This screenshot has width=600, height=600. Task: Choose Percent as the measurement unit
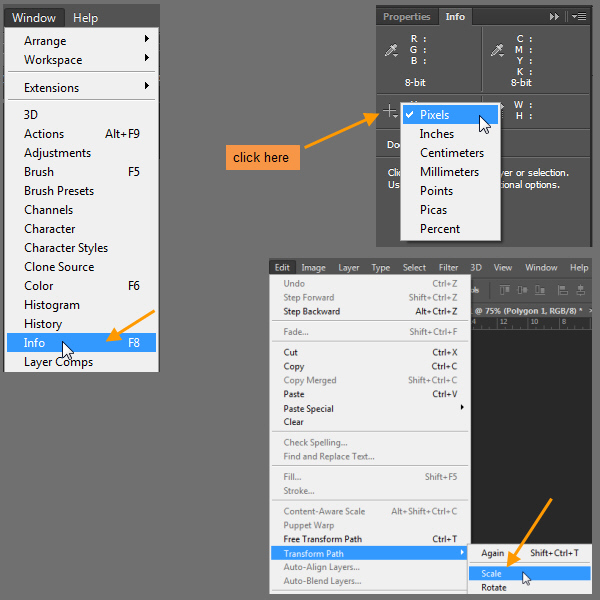coord(440,229)
